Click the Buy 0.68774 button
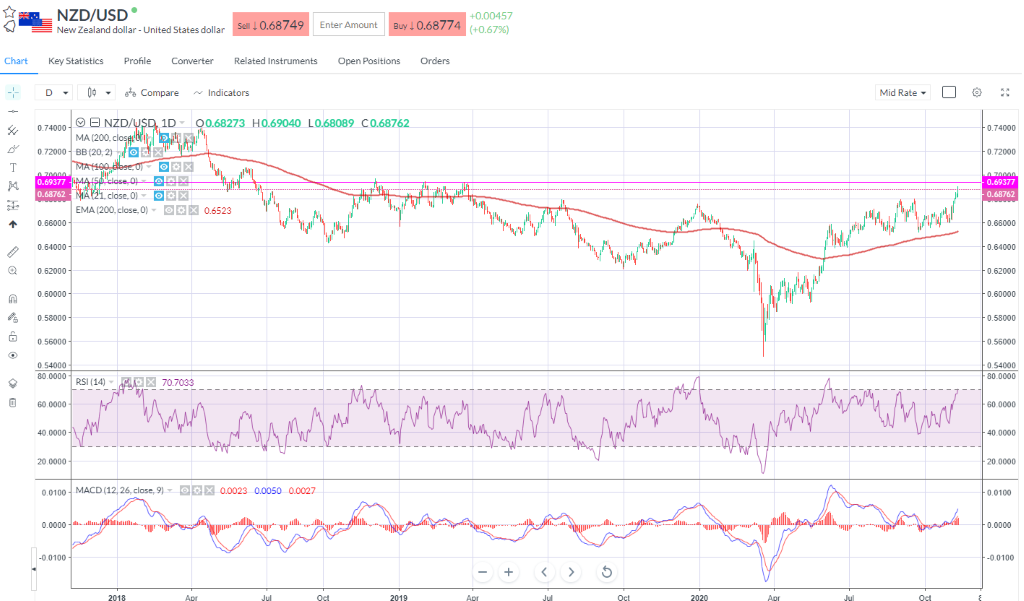The height and width of the screenshot is (601, 1024). 427,24
